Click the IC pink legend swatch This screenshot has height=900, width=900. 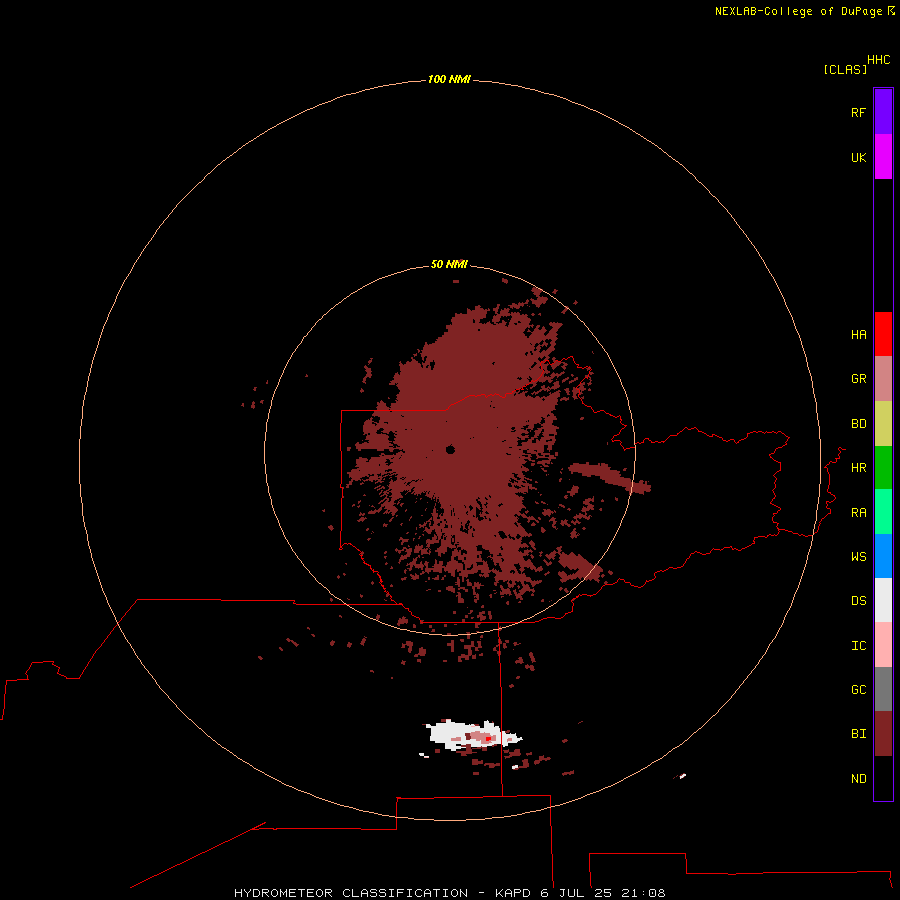[883, 645]
